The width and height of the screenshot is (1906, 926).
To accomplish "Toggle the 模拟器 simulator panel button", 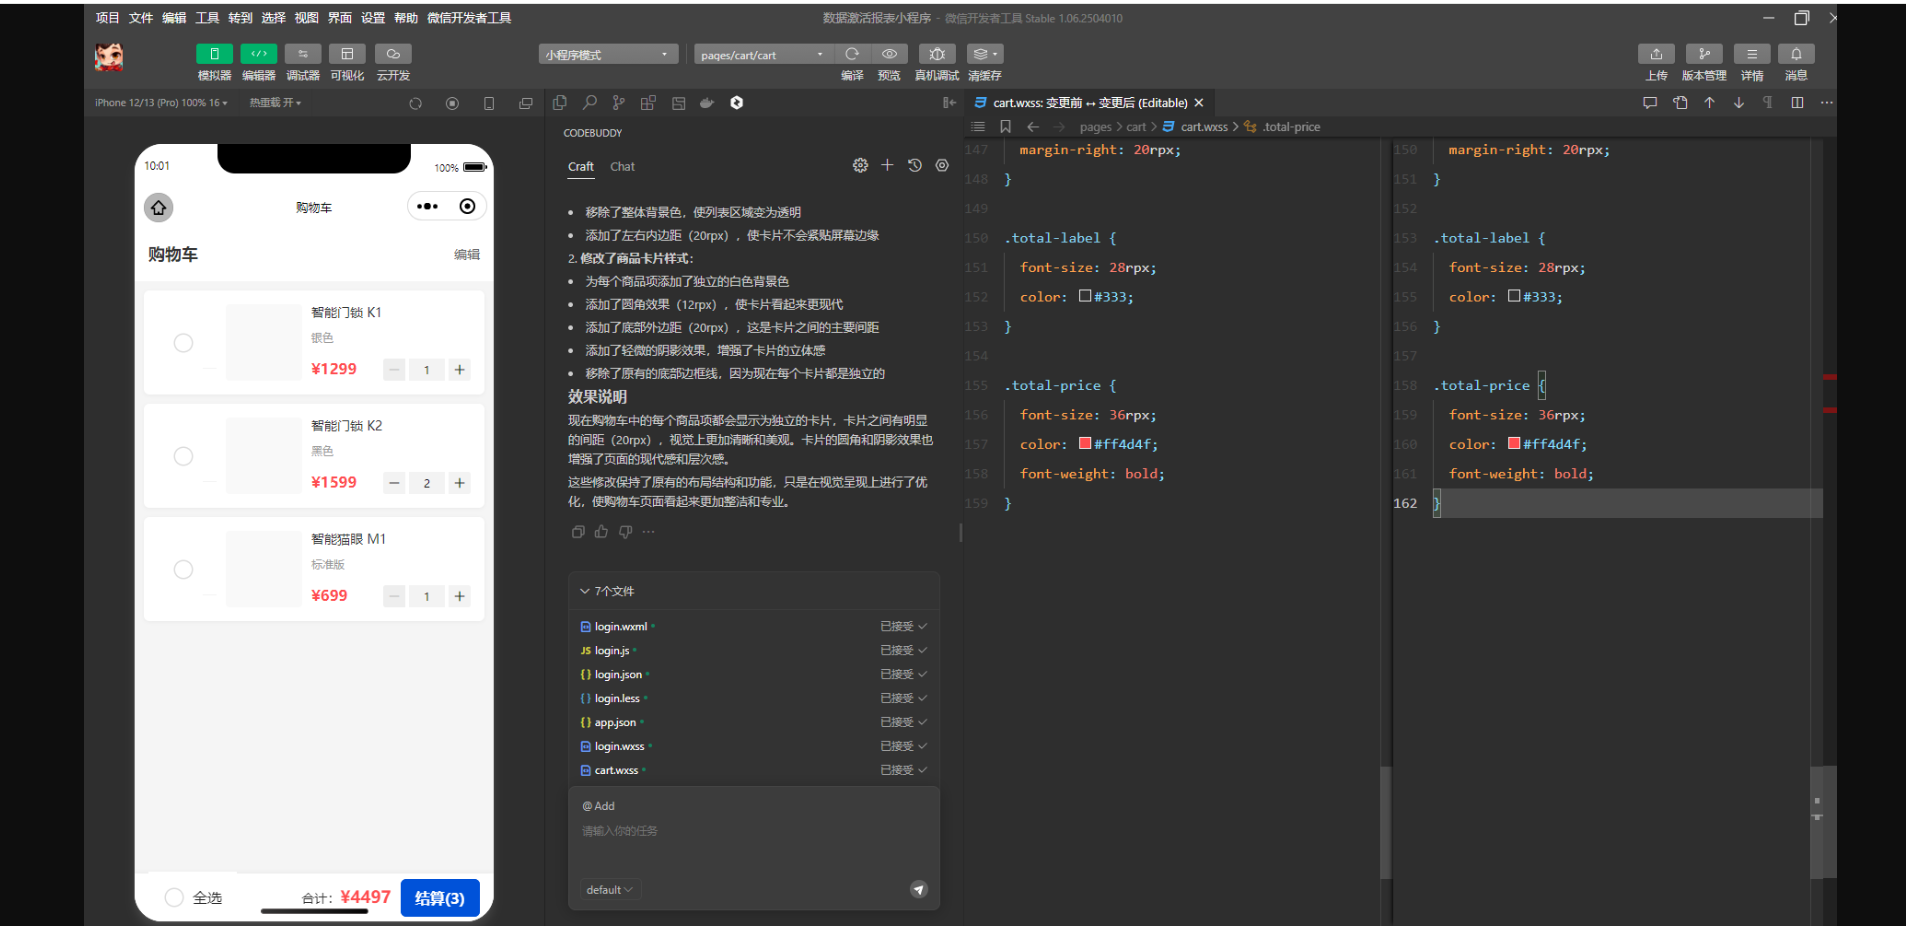I will pos(214,54).
